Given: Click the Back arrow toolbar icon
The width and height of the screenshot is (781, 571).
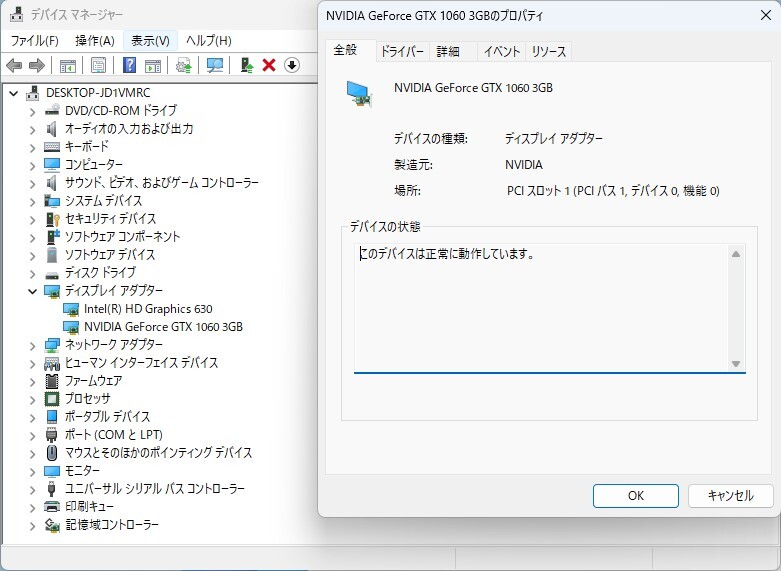Looking at the screenshot, I should pyautogui.click(x=14, y=65).
